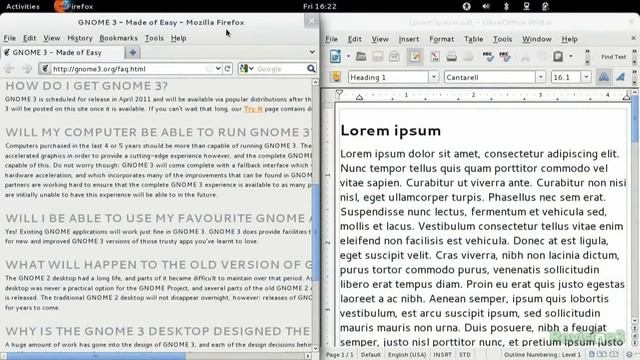The height and width of the screenshot is (360, 640).
Task: Click the Find Text search field
Action: tap(613, 57)
